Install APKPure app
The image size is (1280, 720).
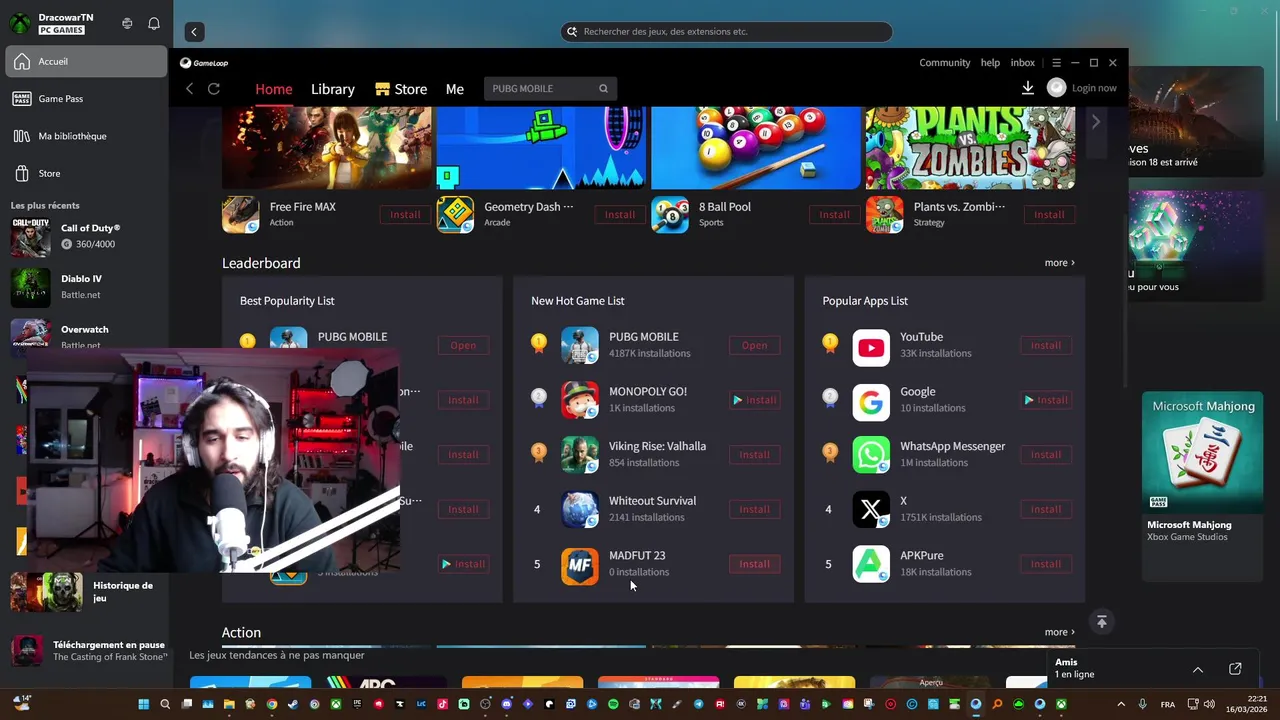click(x=1046, y=564)
